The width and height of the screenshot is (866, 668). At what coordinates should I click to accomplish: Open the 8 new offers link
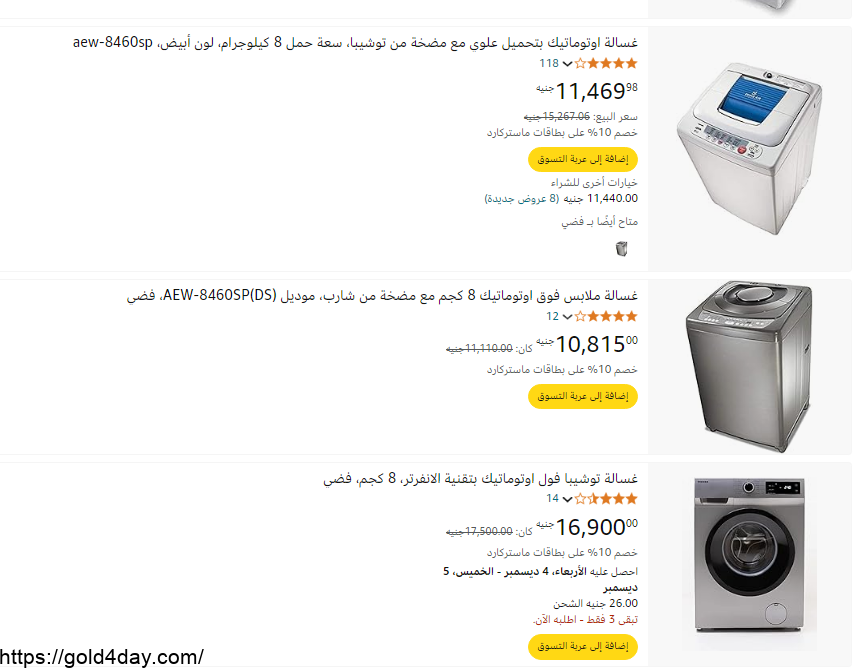coord(522,198)
